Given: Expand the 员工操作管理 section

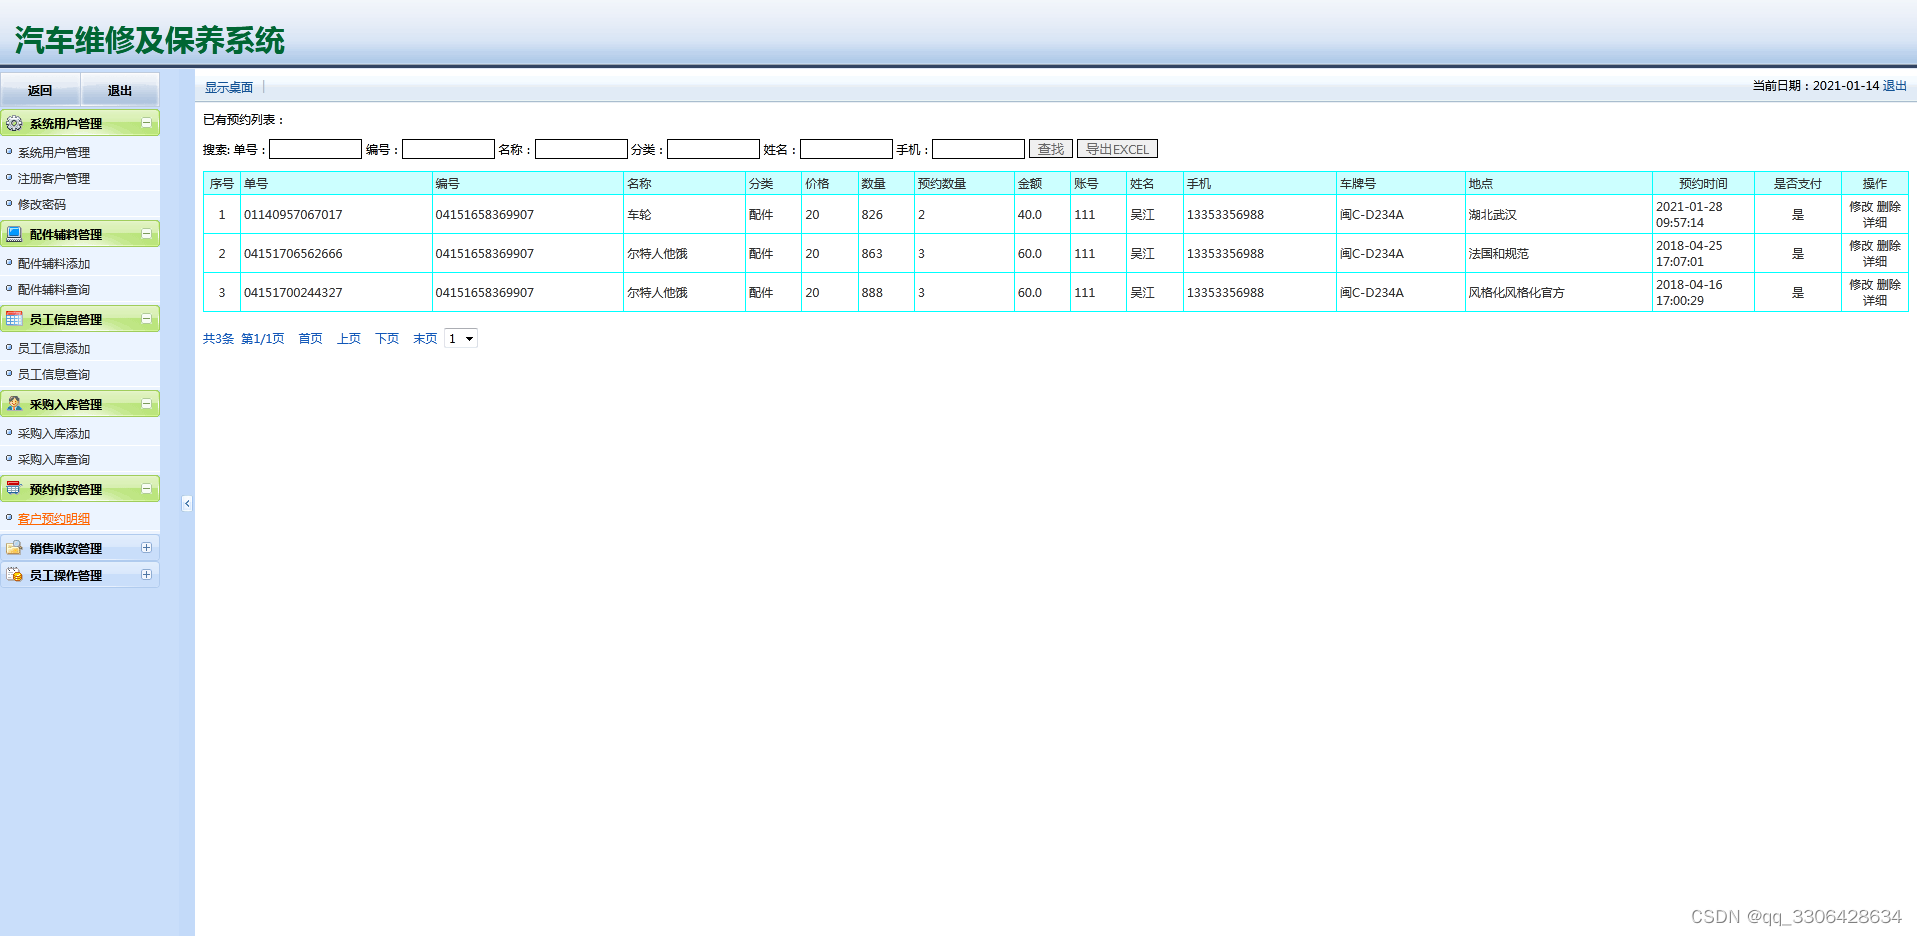Looking at the screenshot, I should click(x=146, y=575).
